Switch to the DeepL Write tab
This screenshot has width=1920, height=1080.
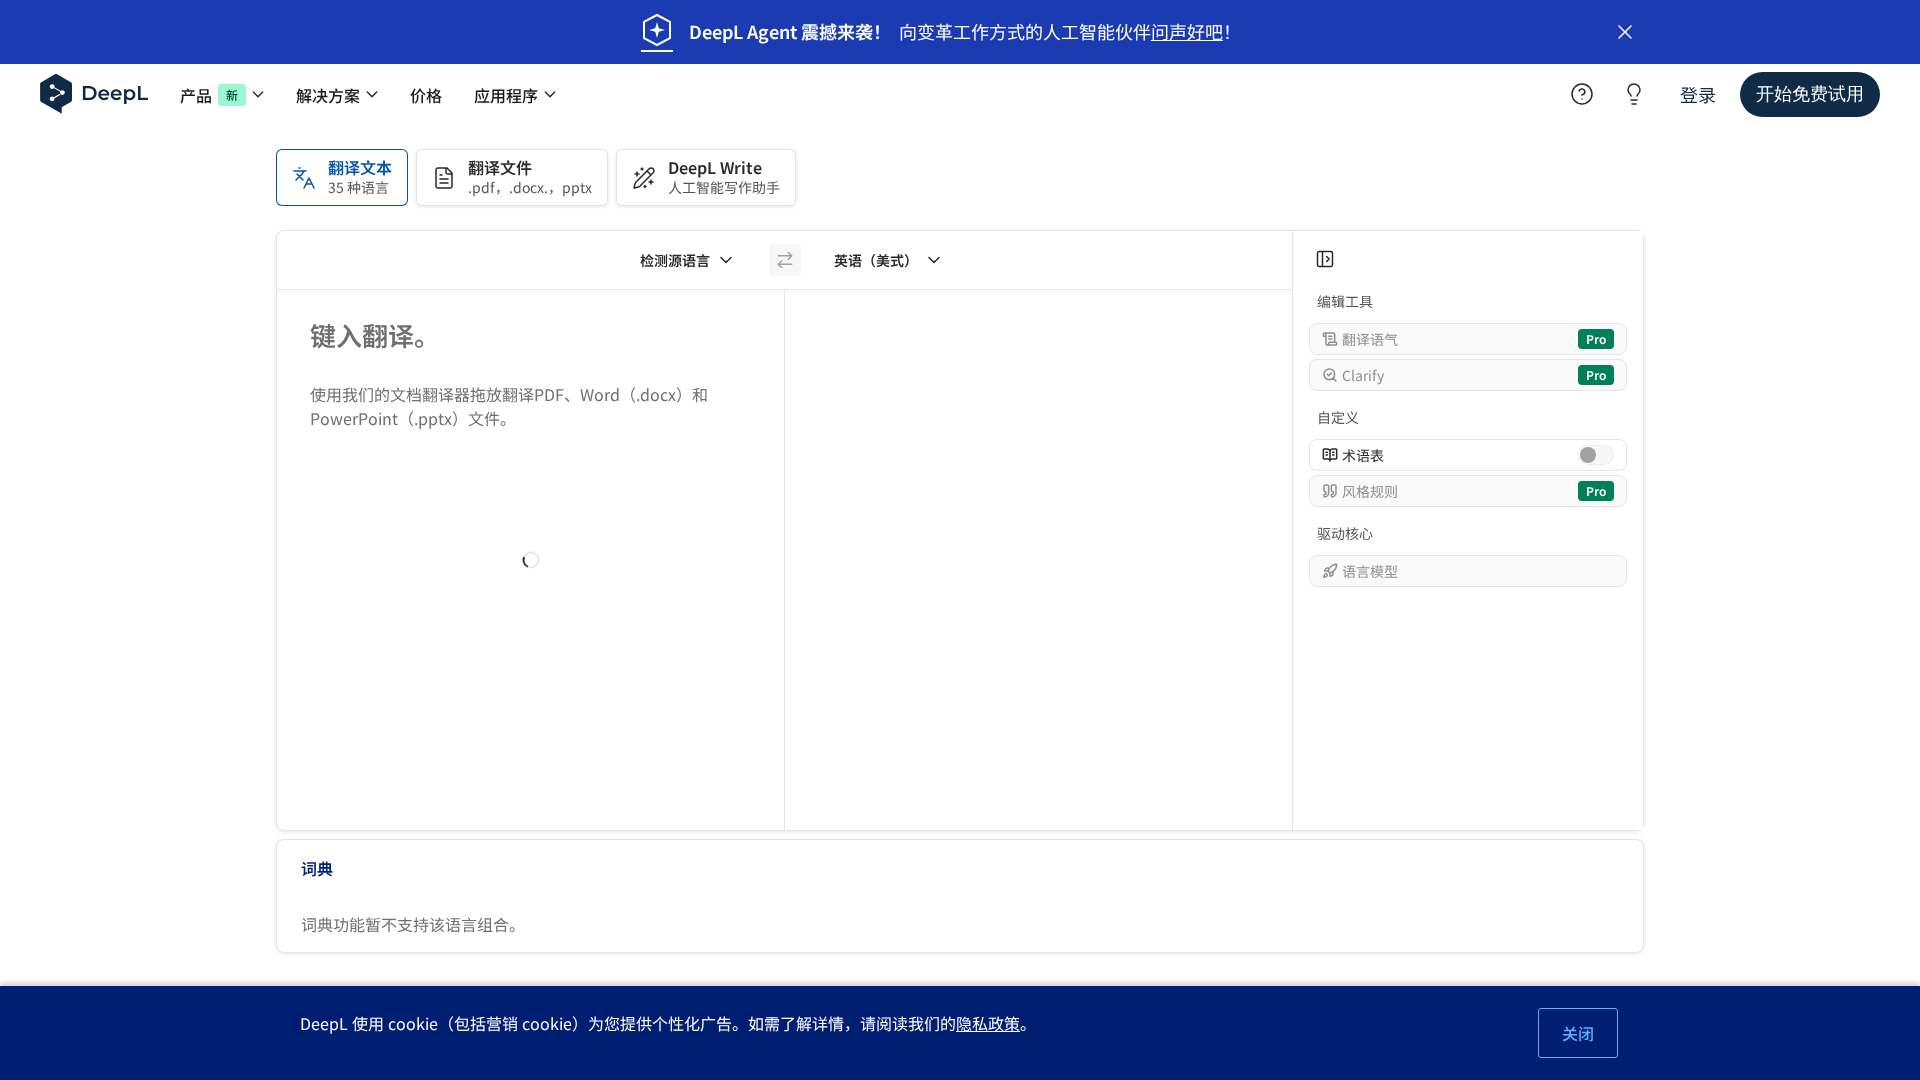pos(705,177)
